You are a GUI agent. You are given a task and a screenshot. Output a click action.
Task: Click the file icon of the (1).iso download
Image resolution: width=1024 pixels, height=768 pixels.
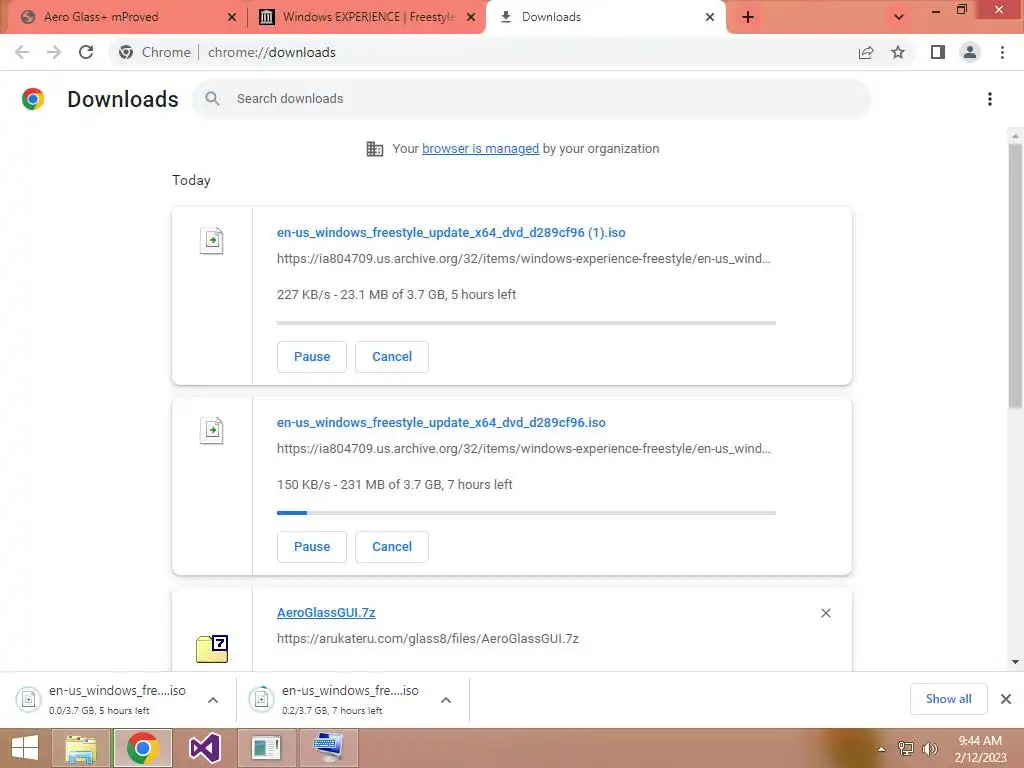(212, 240)
